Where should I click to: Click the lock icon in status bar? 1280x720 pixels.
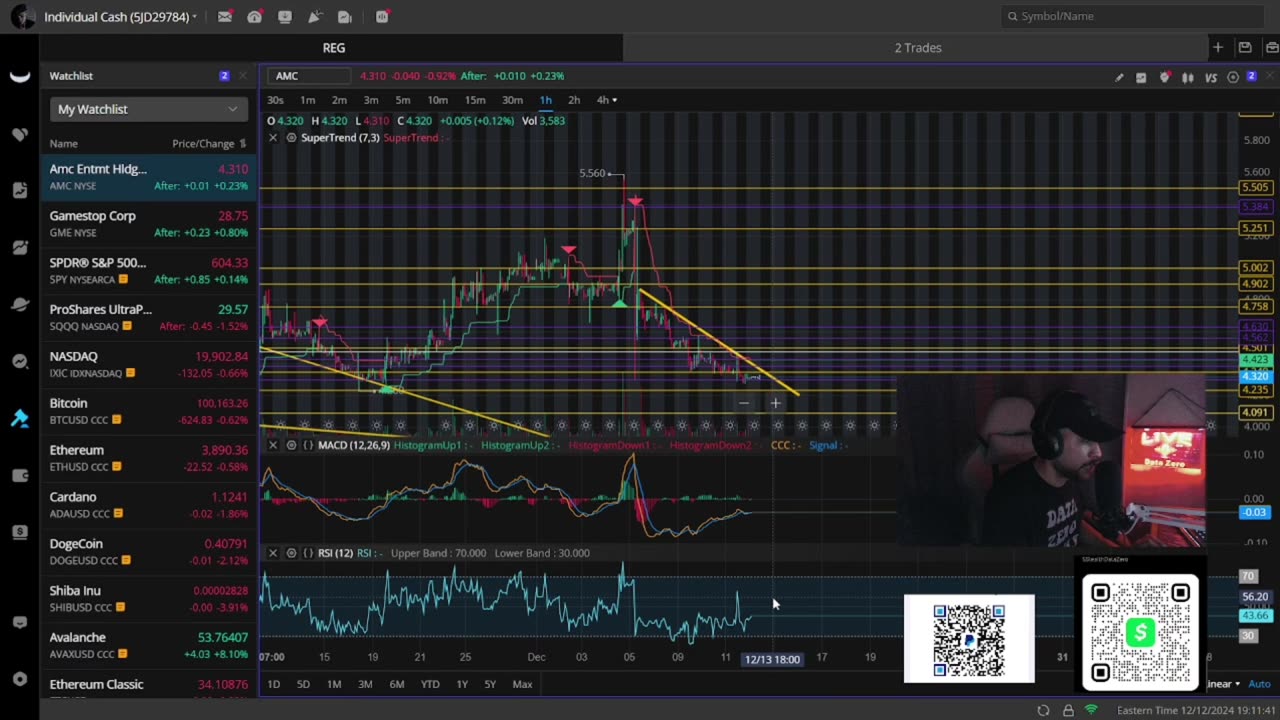pos(1068,710)
